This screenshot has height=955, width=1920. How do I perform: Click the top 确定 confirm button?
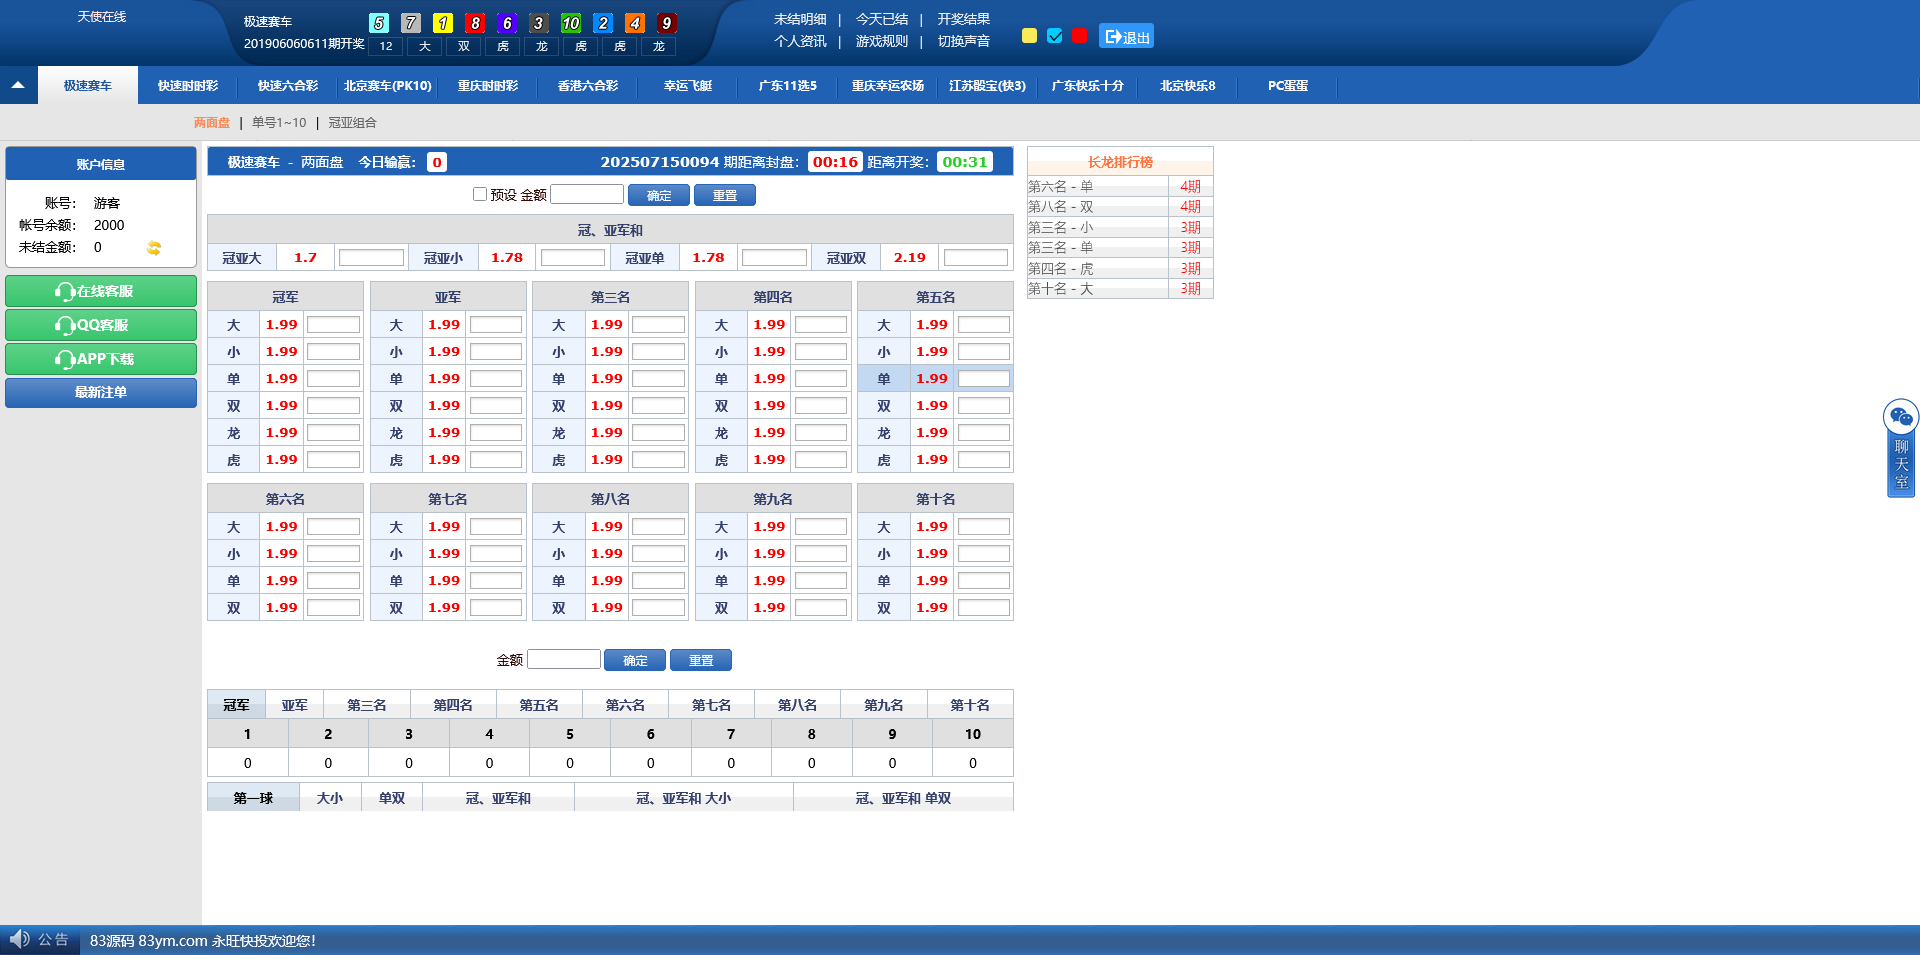tap(659, 195)
